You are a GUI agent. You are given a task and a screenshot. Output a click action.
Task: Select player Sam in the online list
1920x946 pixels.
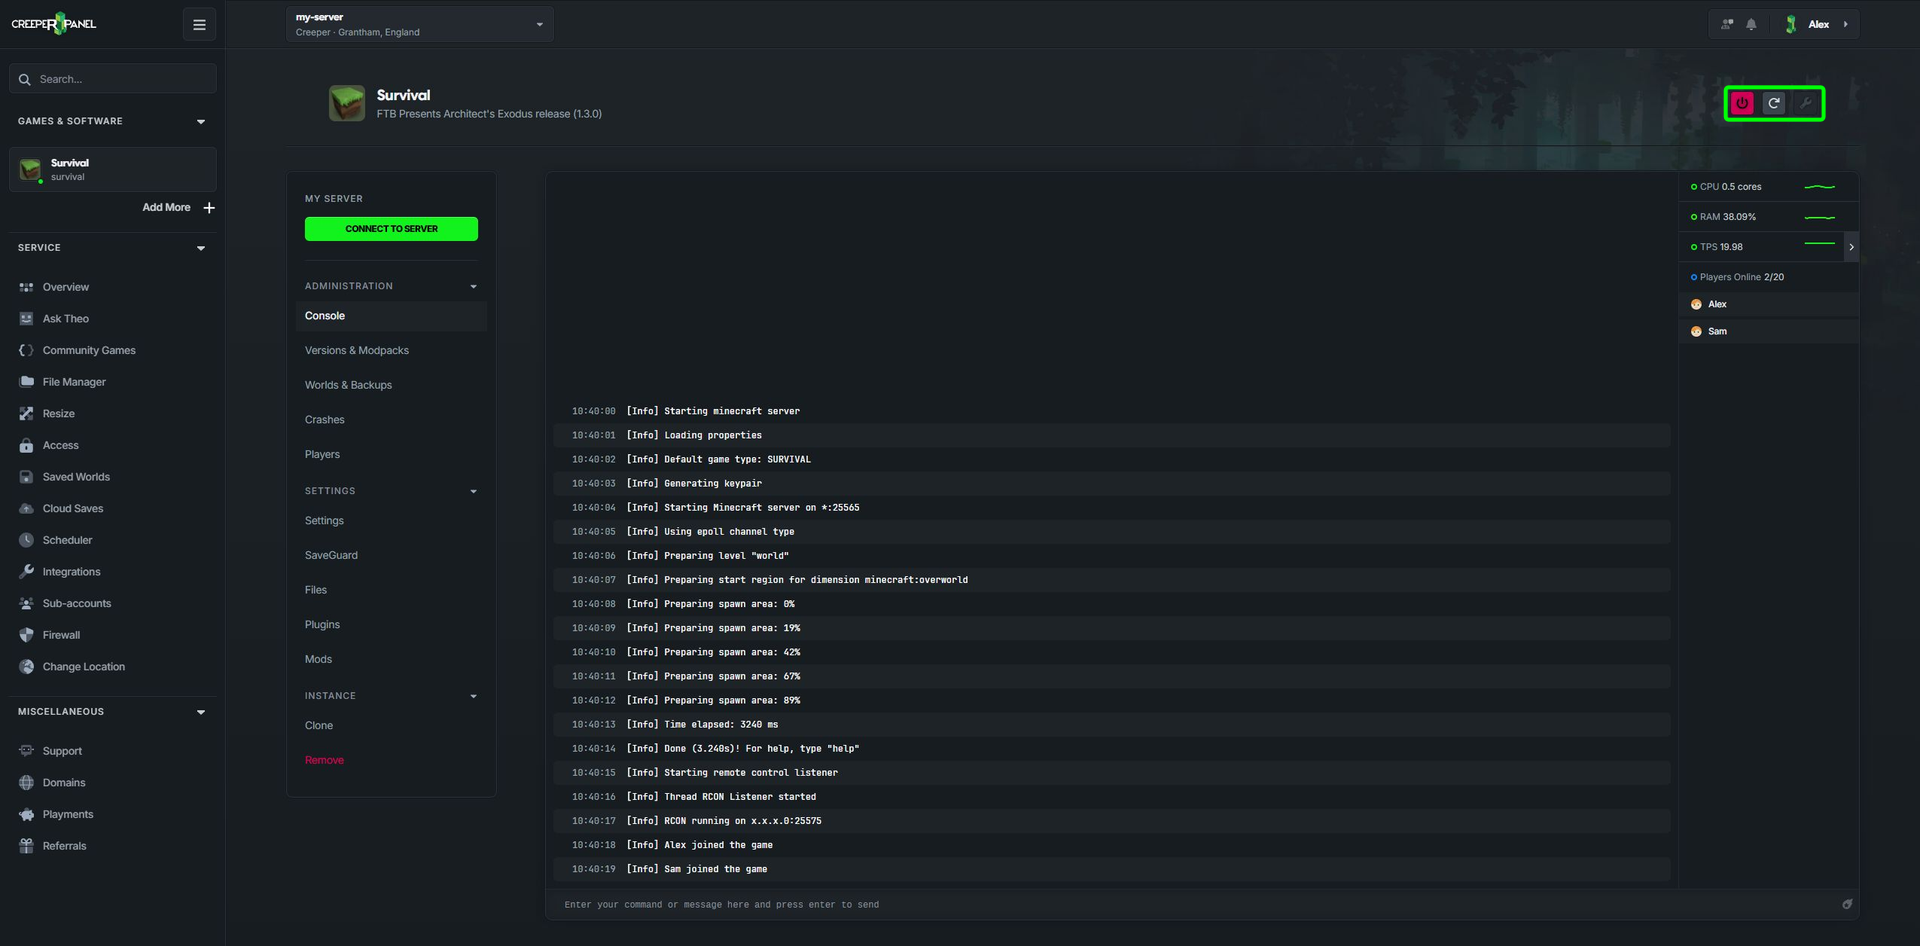click(1768, 331)
